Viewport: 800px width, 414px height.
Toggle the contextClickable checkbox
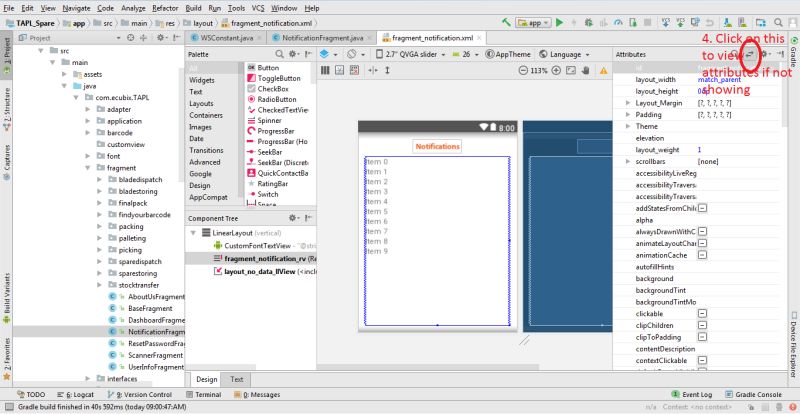point(703,360)
